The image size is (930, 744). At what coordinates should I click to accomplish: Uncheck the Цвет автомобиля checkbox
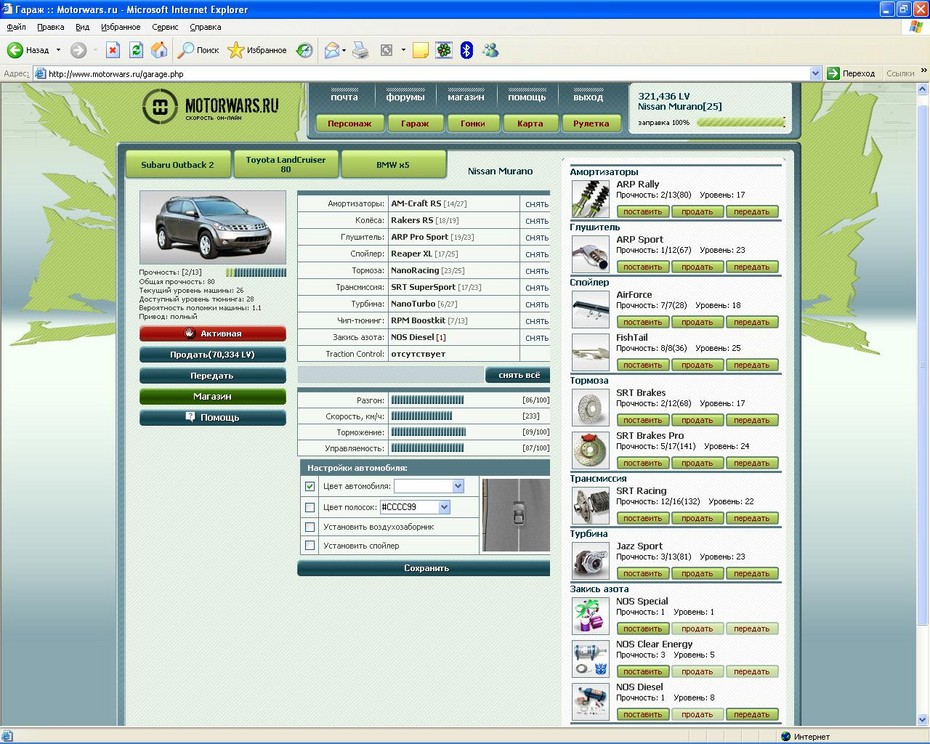pyautogui.click(x=310, y=486)
